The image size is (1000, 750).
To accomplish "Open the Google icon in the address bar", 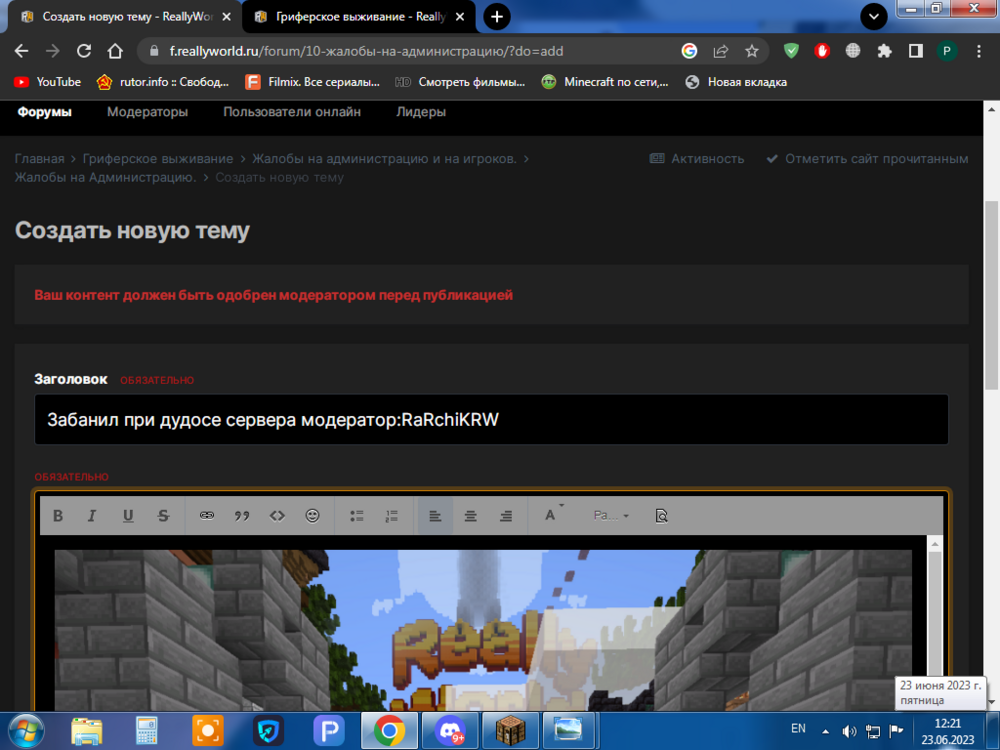I will click(689, 51).
